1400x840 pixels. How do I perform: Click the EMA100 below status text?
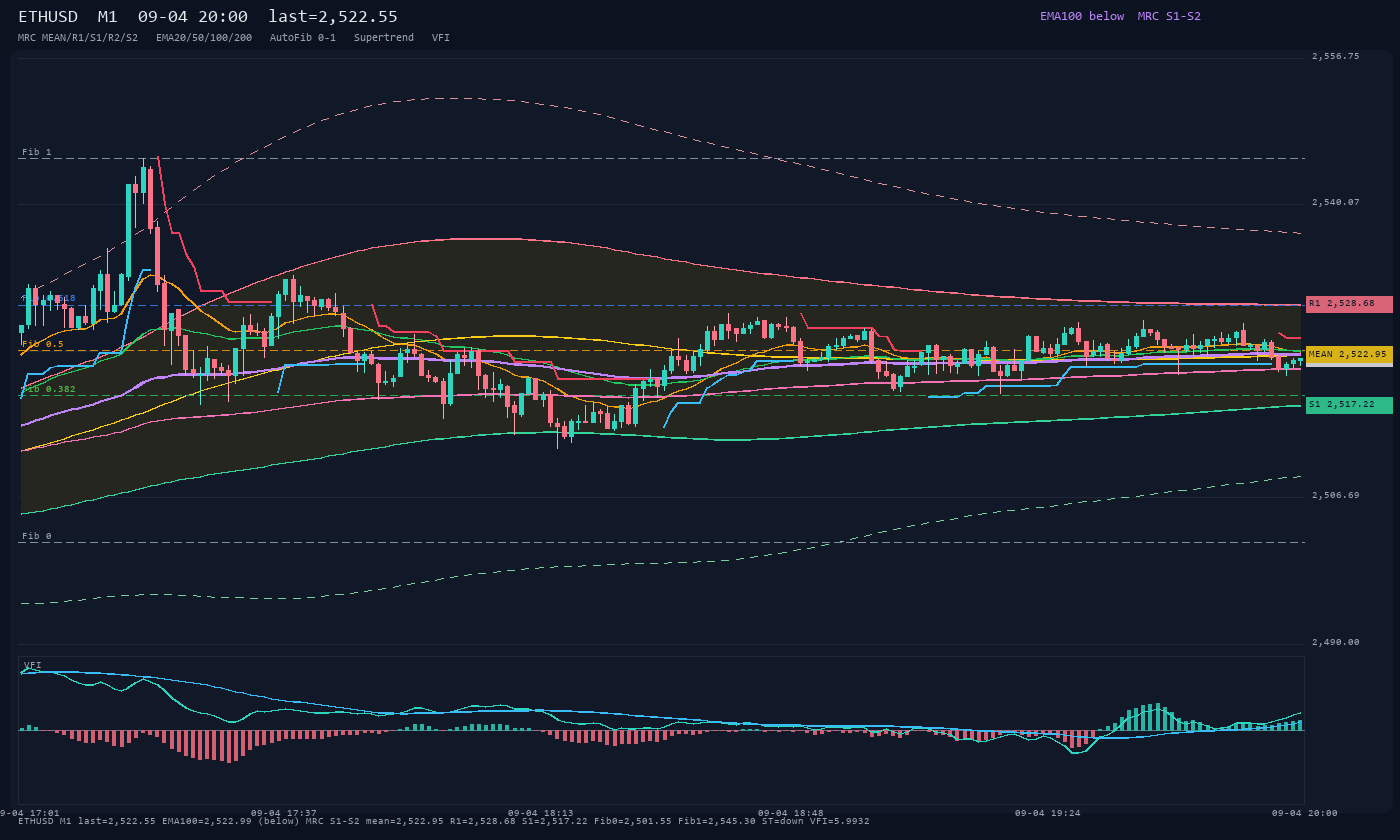[1082, 16]
